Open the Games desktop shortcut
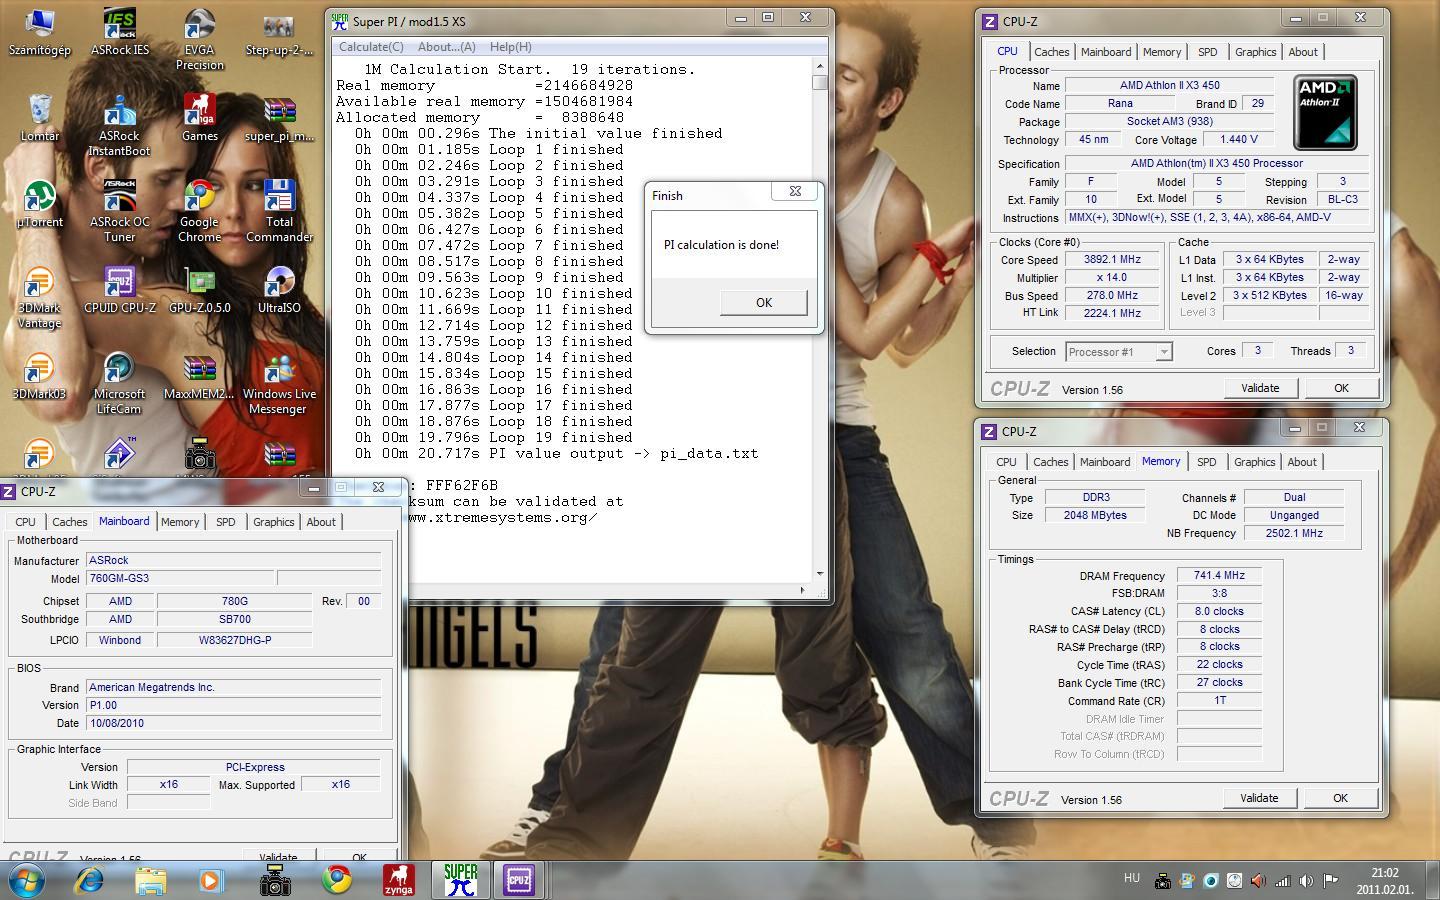Image resolution: width=1440 pixels, height=900 pixels. point(199,117)
